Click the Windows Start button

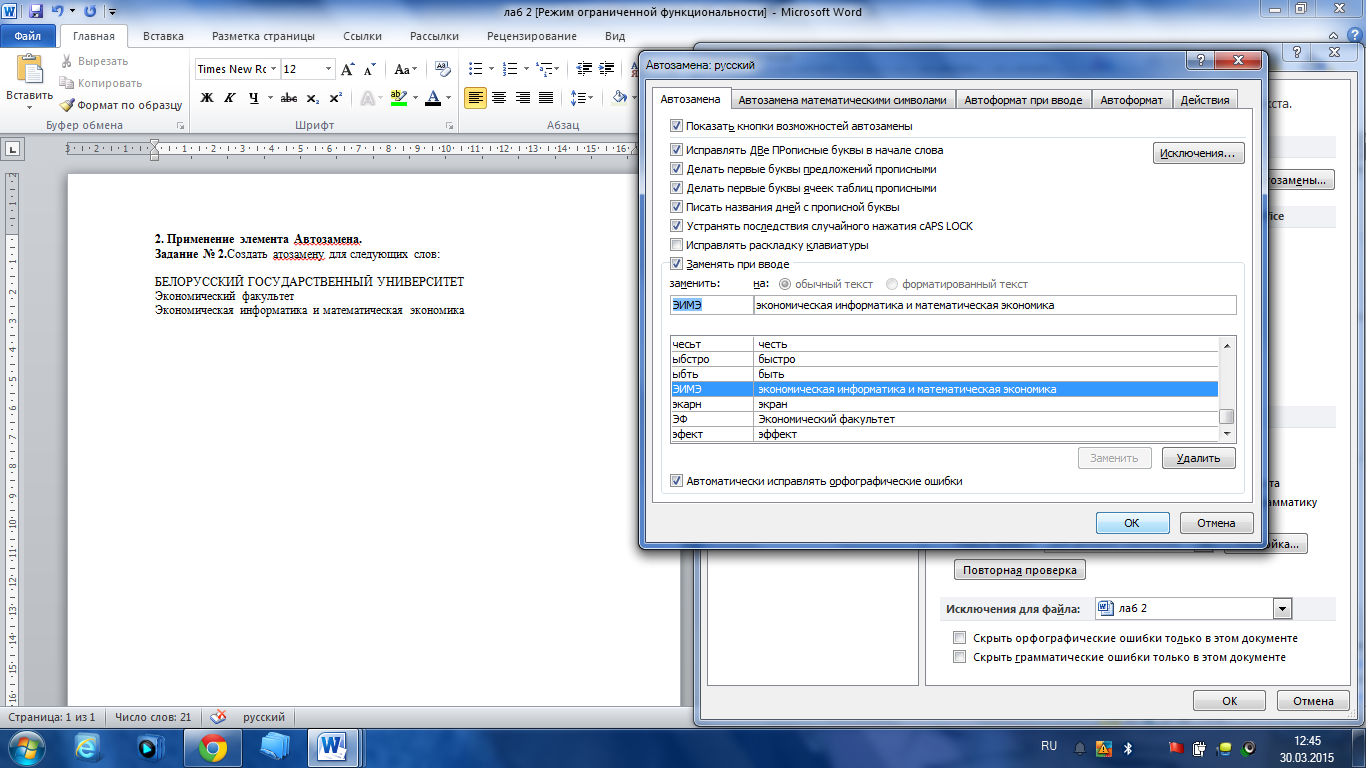27,747
